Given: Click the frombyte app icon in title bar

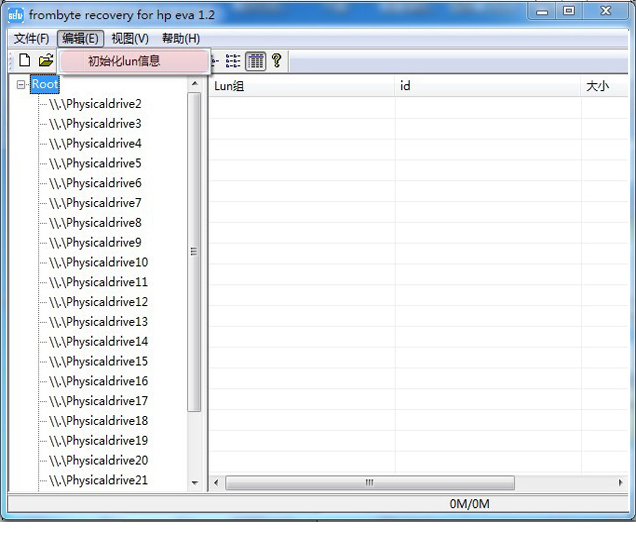Looking at the screenshot, I should (x=15, y=15).
